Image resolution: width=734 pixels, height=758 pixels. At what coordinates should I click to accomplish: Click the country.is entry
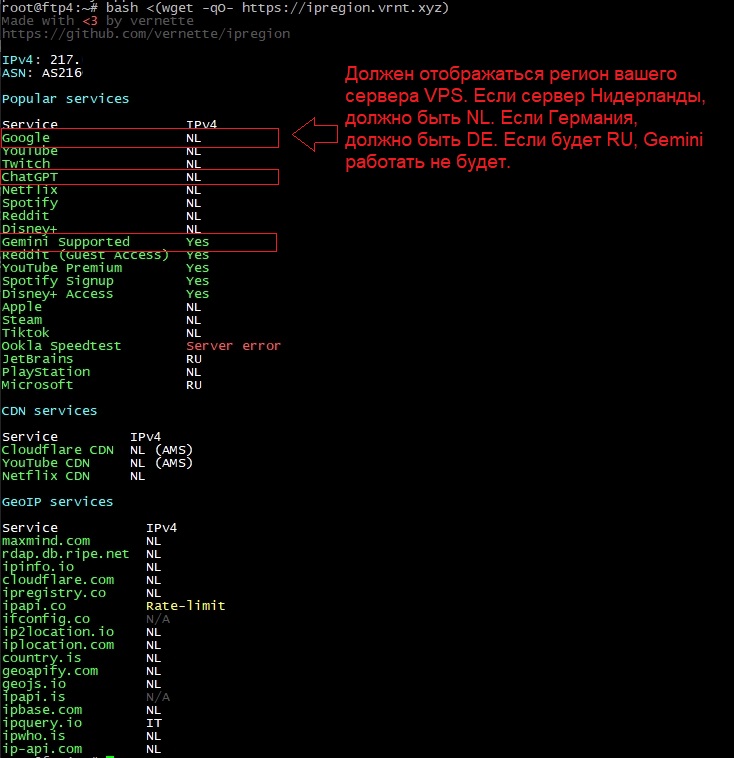[41, 658]
